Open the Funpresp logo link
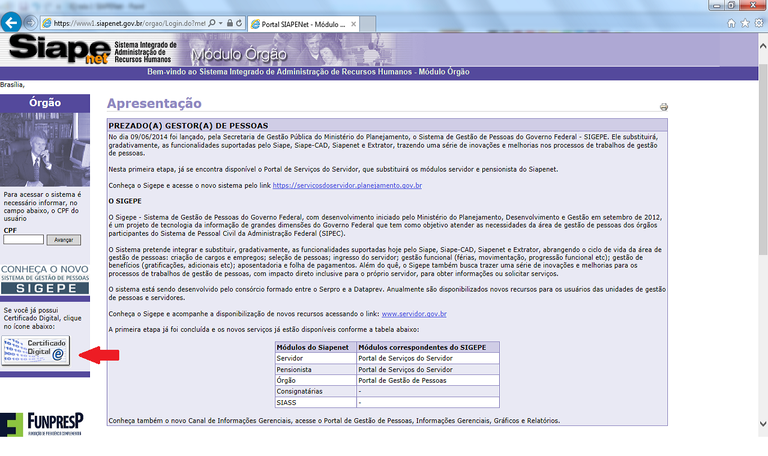 (42, 426)
